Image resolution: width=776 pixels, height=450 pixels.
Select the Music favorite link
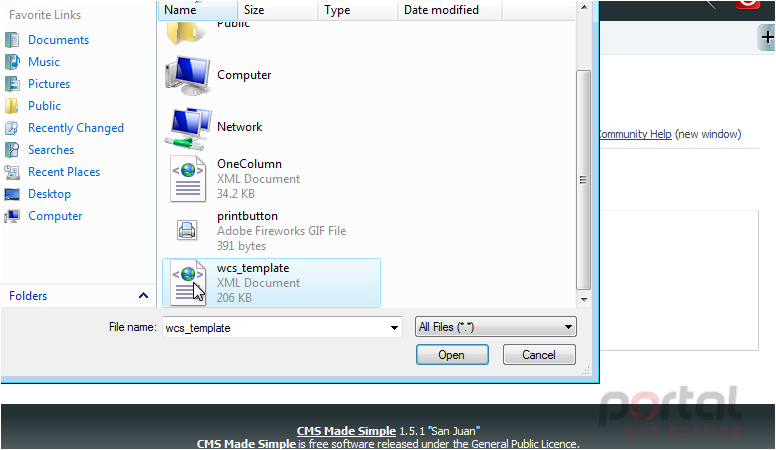click(44, 62)
